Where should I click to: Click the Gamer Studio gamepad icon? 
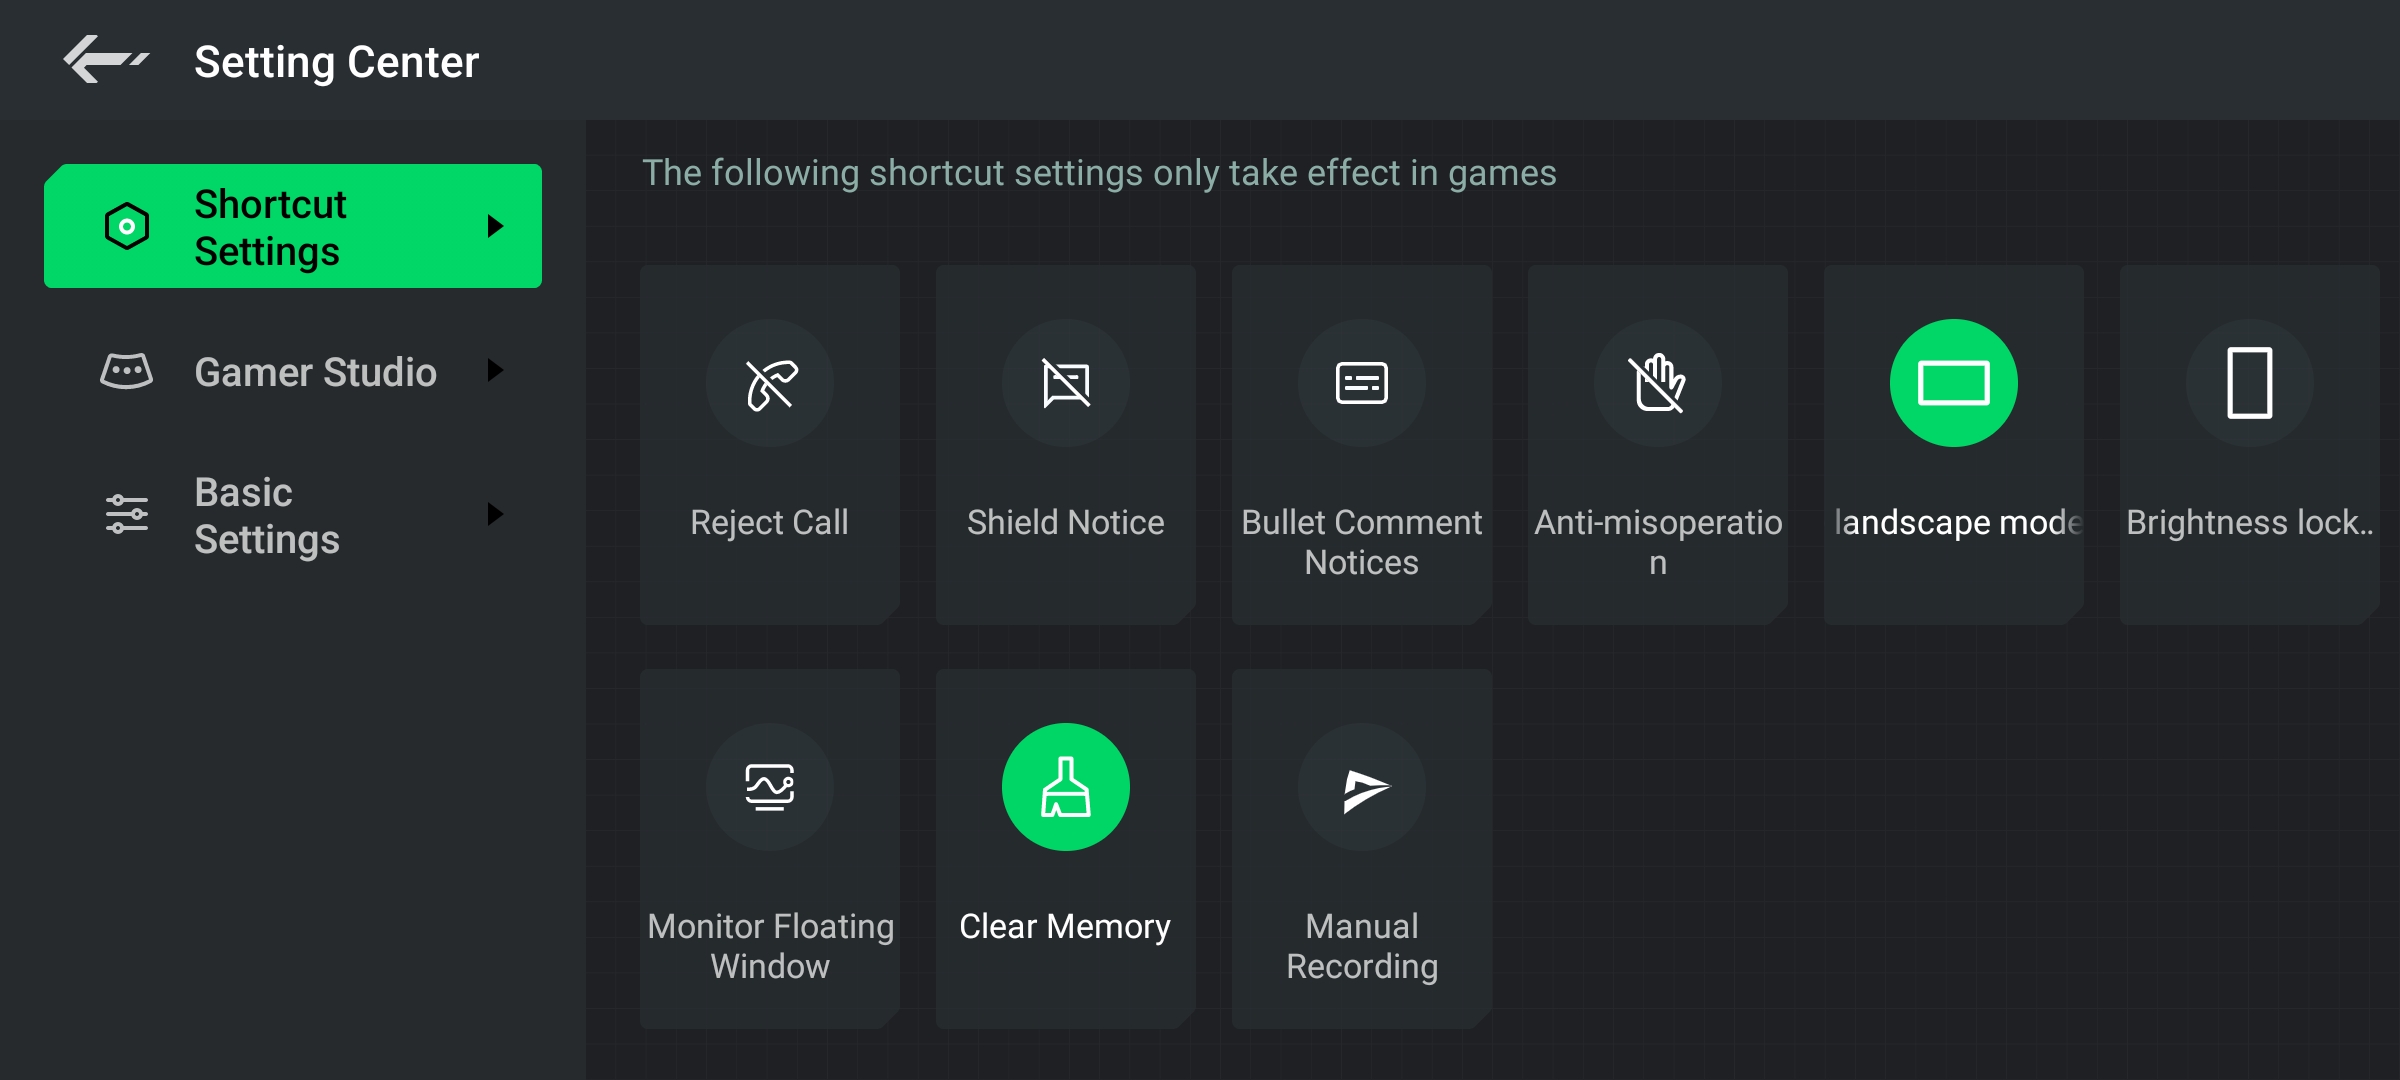click(127, 371)
